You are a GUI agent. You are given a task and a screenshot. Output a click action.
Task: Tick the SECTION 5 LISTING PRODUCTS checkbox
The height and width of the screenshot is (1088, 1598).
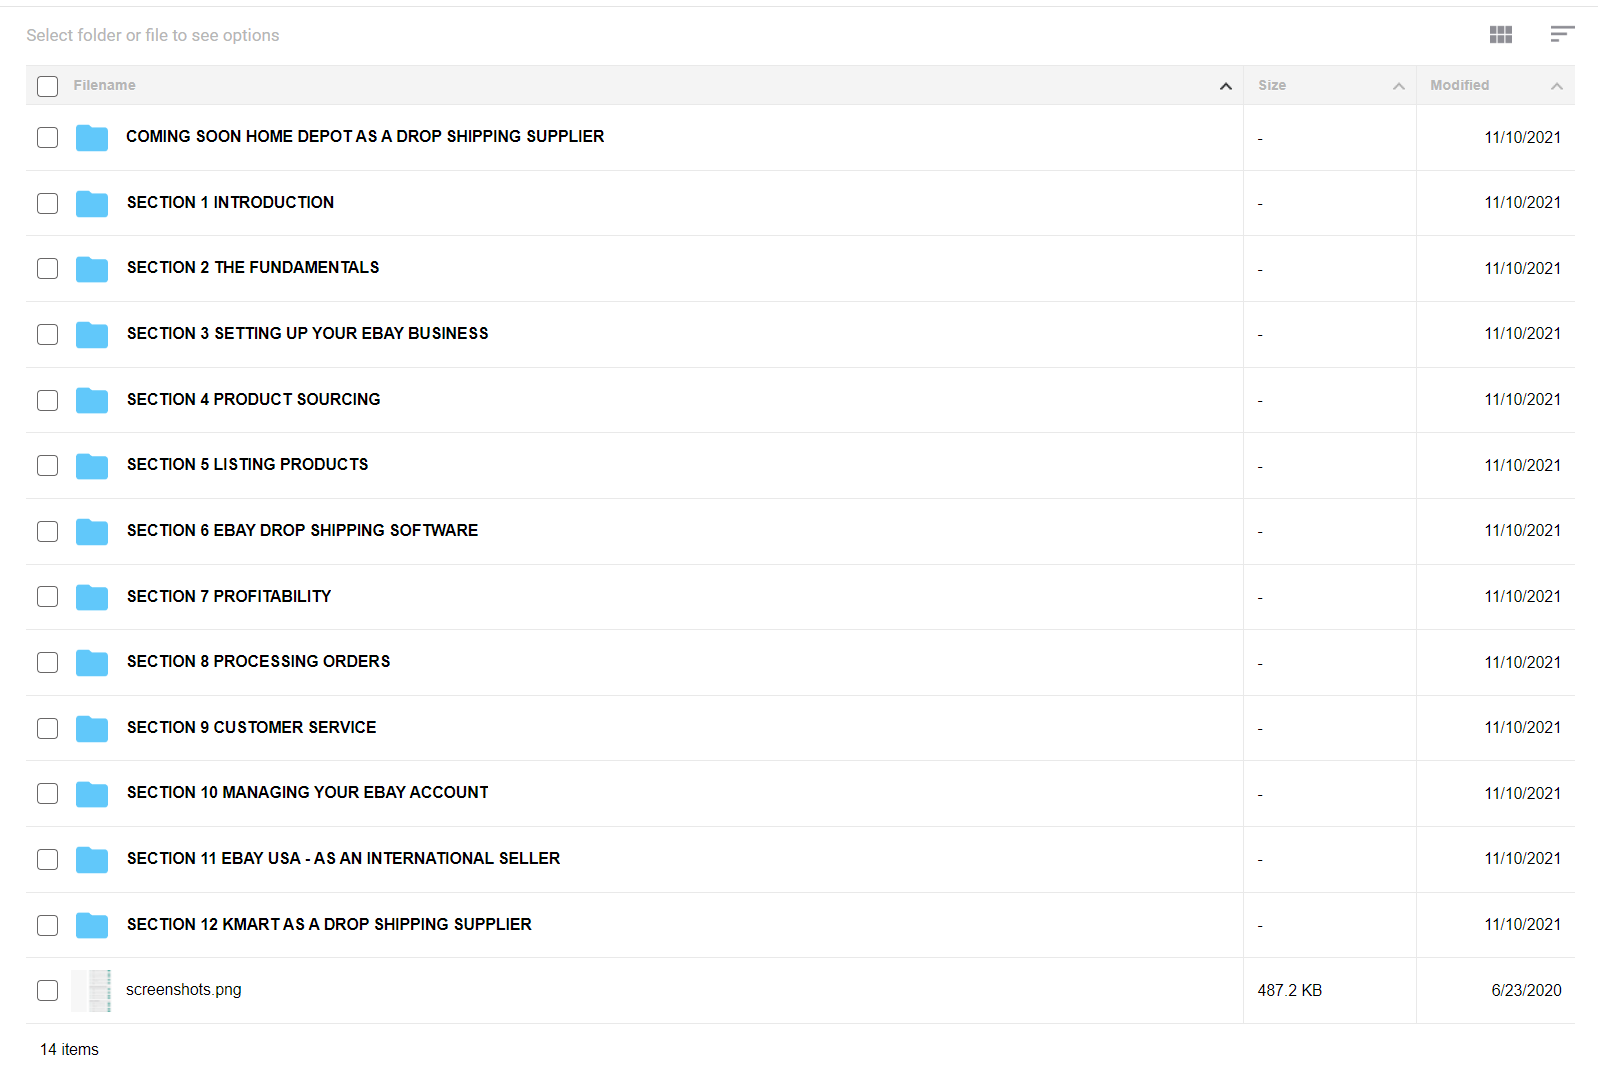click(47, 465)
